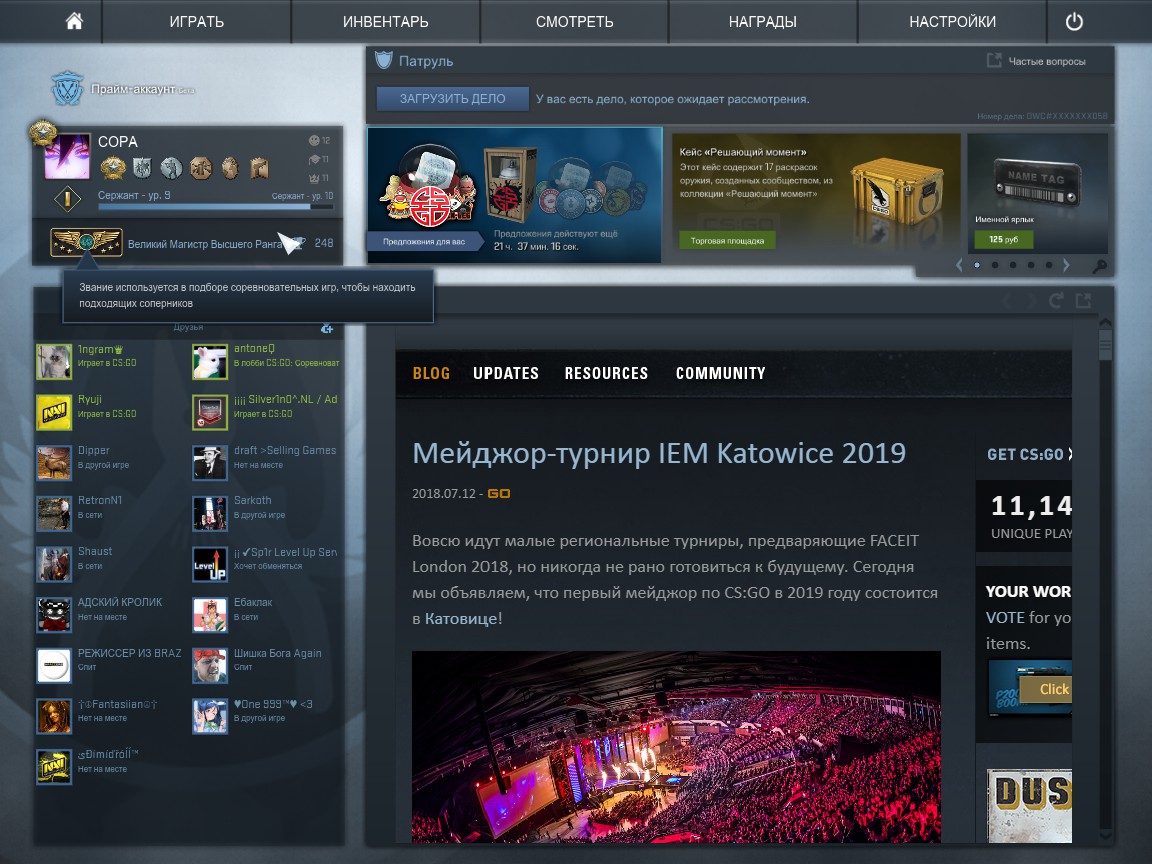1152x864 pixels.
Task: Switch to the UPDATES tab
Action: pos(505,373)
